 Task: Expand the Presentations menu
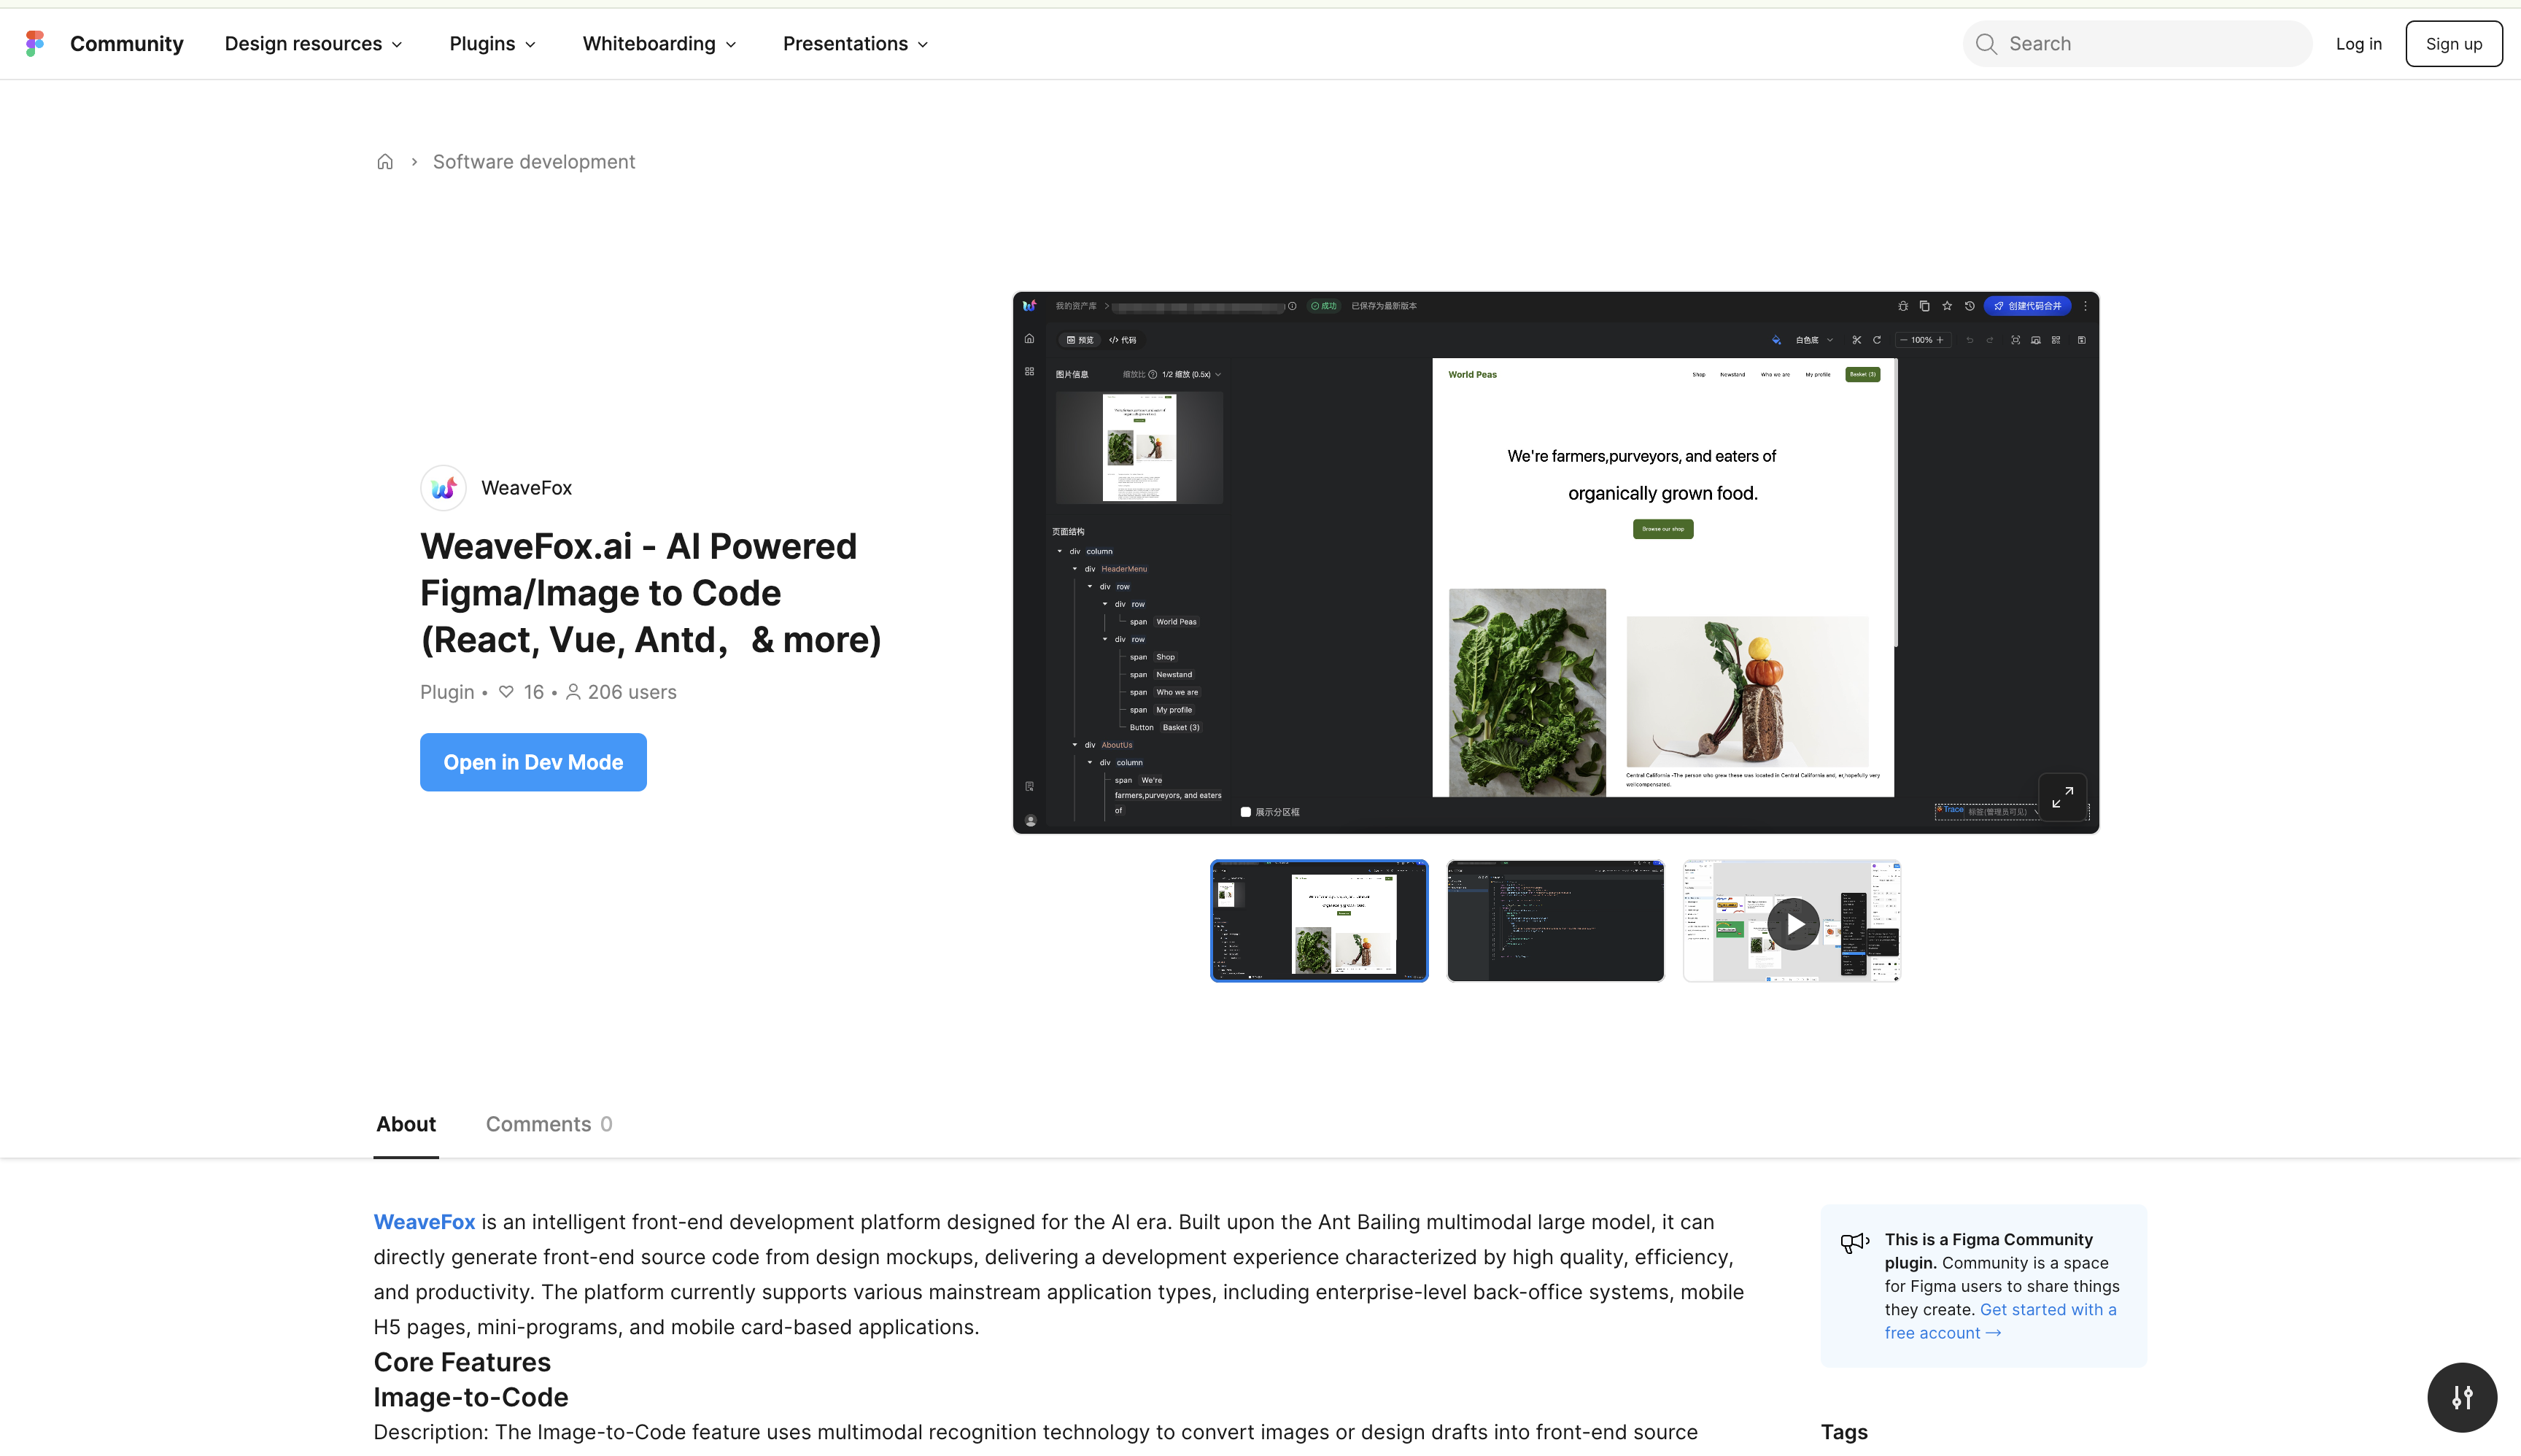coord(855,44)
